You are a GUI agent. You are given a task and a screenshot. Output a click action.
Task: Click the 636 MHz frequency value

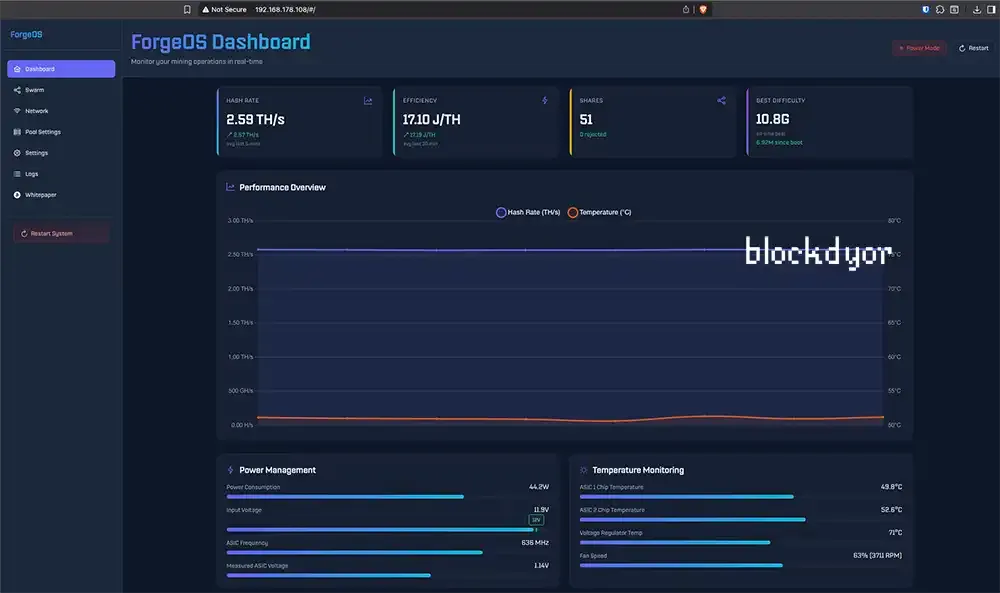tap(535, 543)
